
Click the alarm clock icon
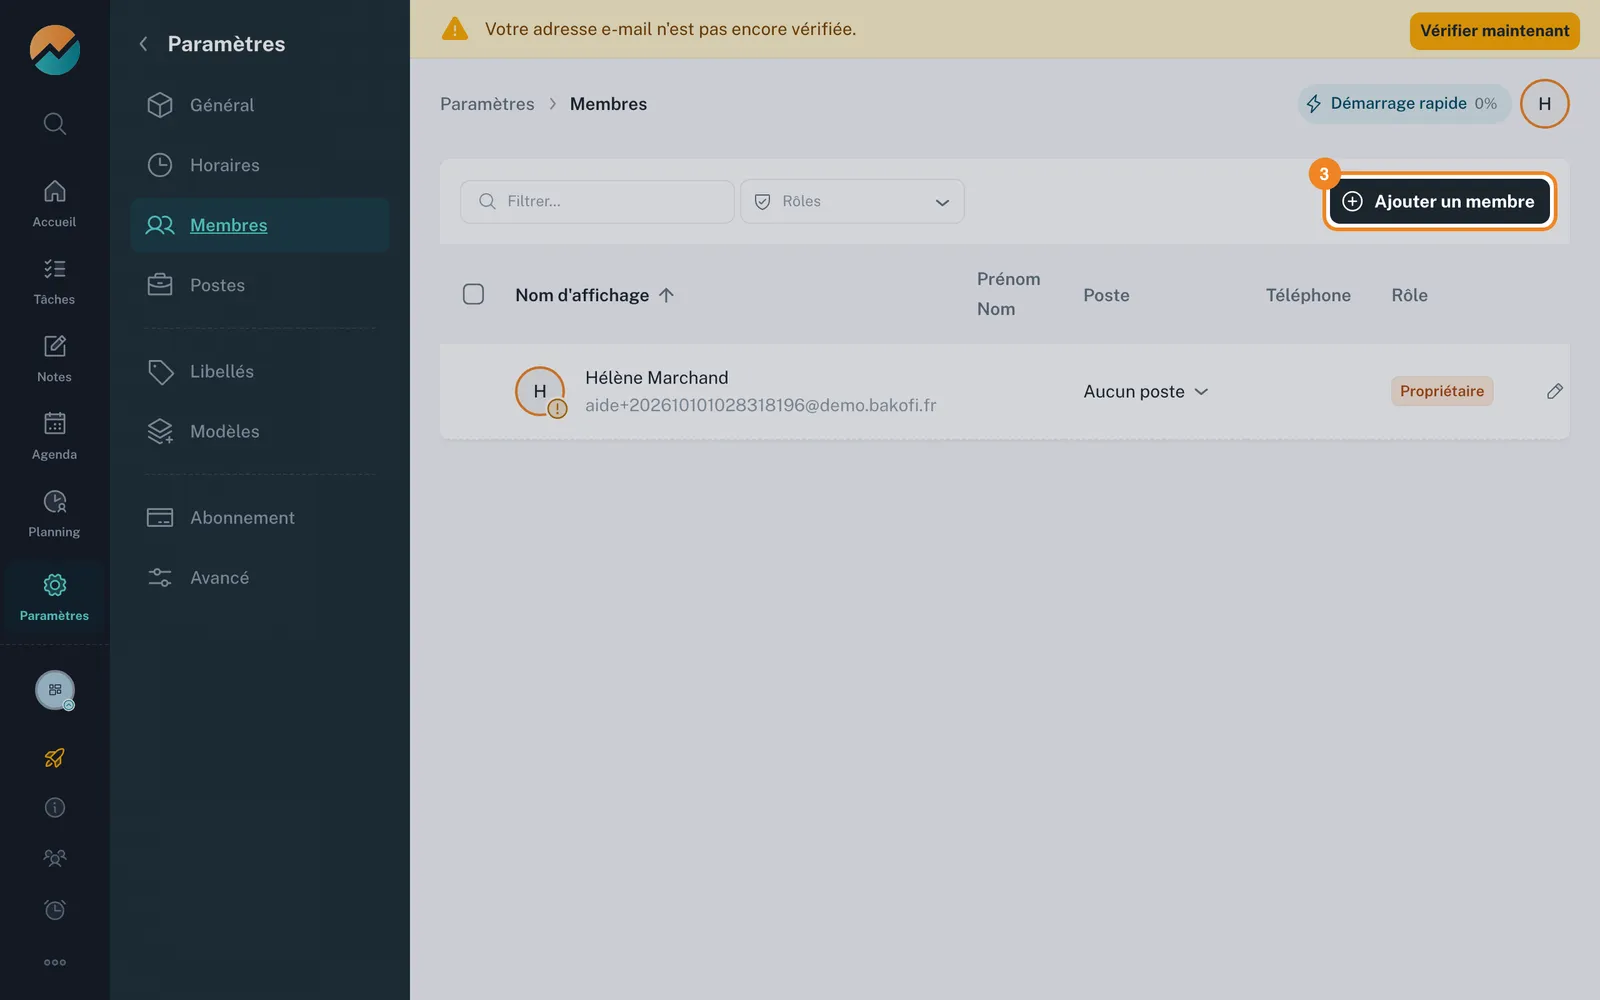click(55, 910)
